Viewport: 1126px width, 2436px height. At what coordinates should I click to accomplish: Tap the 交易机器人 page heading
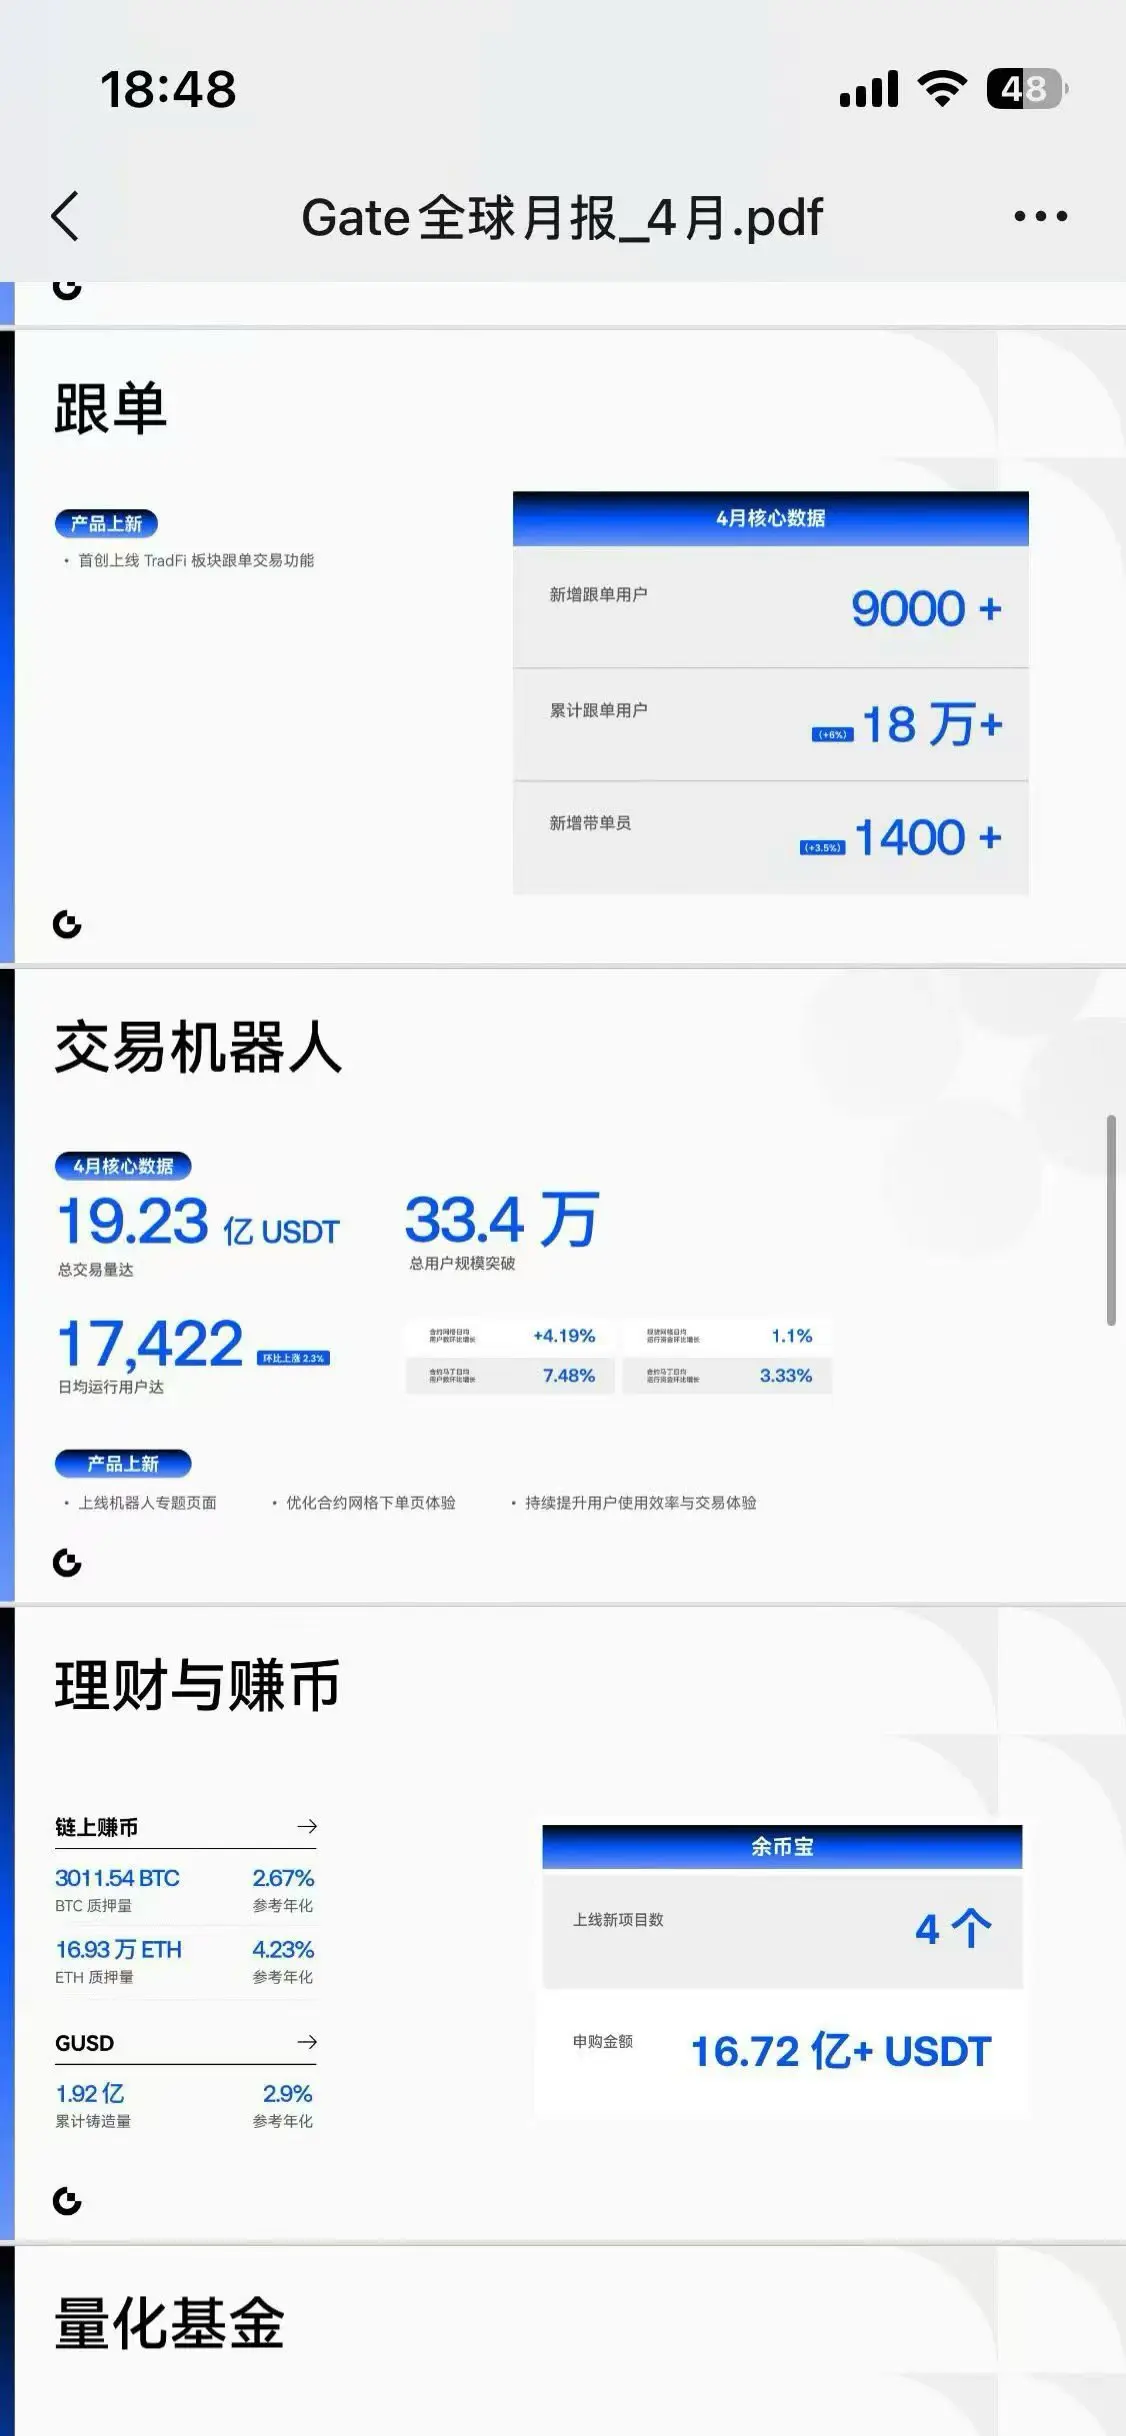[x=198, y=1047]
